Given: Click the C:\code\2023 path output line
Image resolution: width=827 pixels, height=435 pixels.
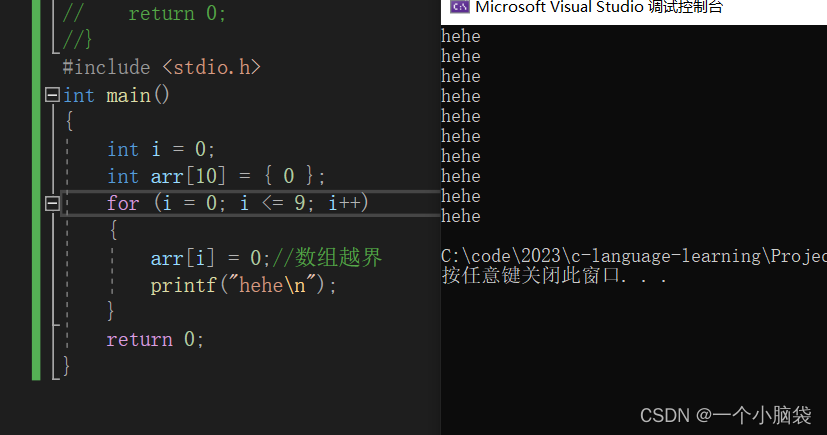Looking at the screenshot, I should (x=633, y=256).
